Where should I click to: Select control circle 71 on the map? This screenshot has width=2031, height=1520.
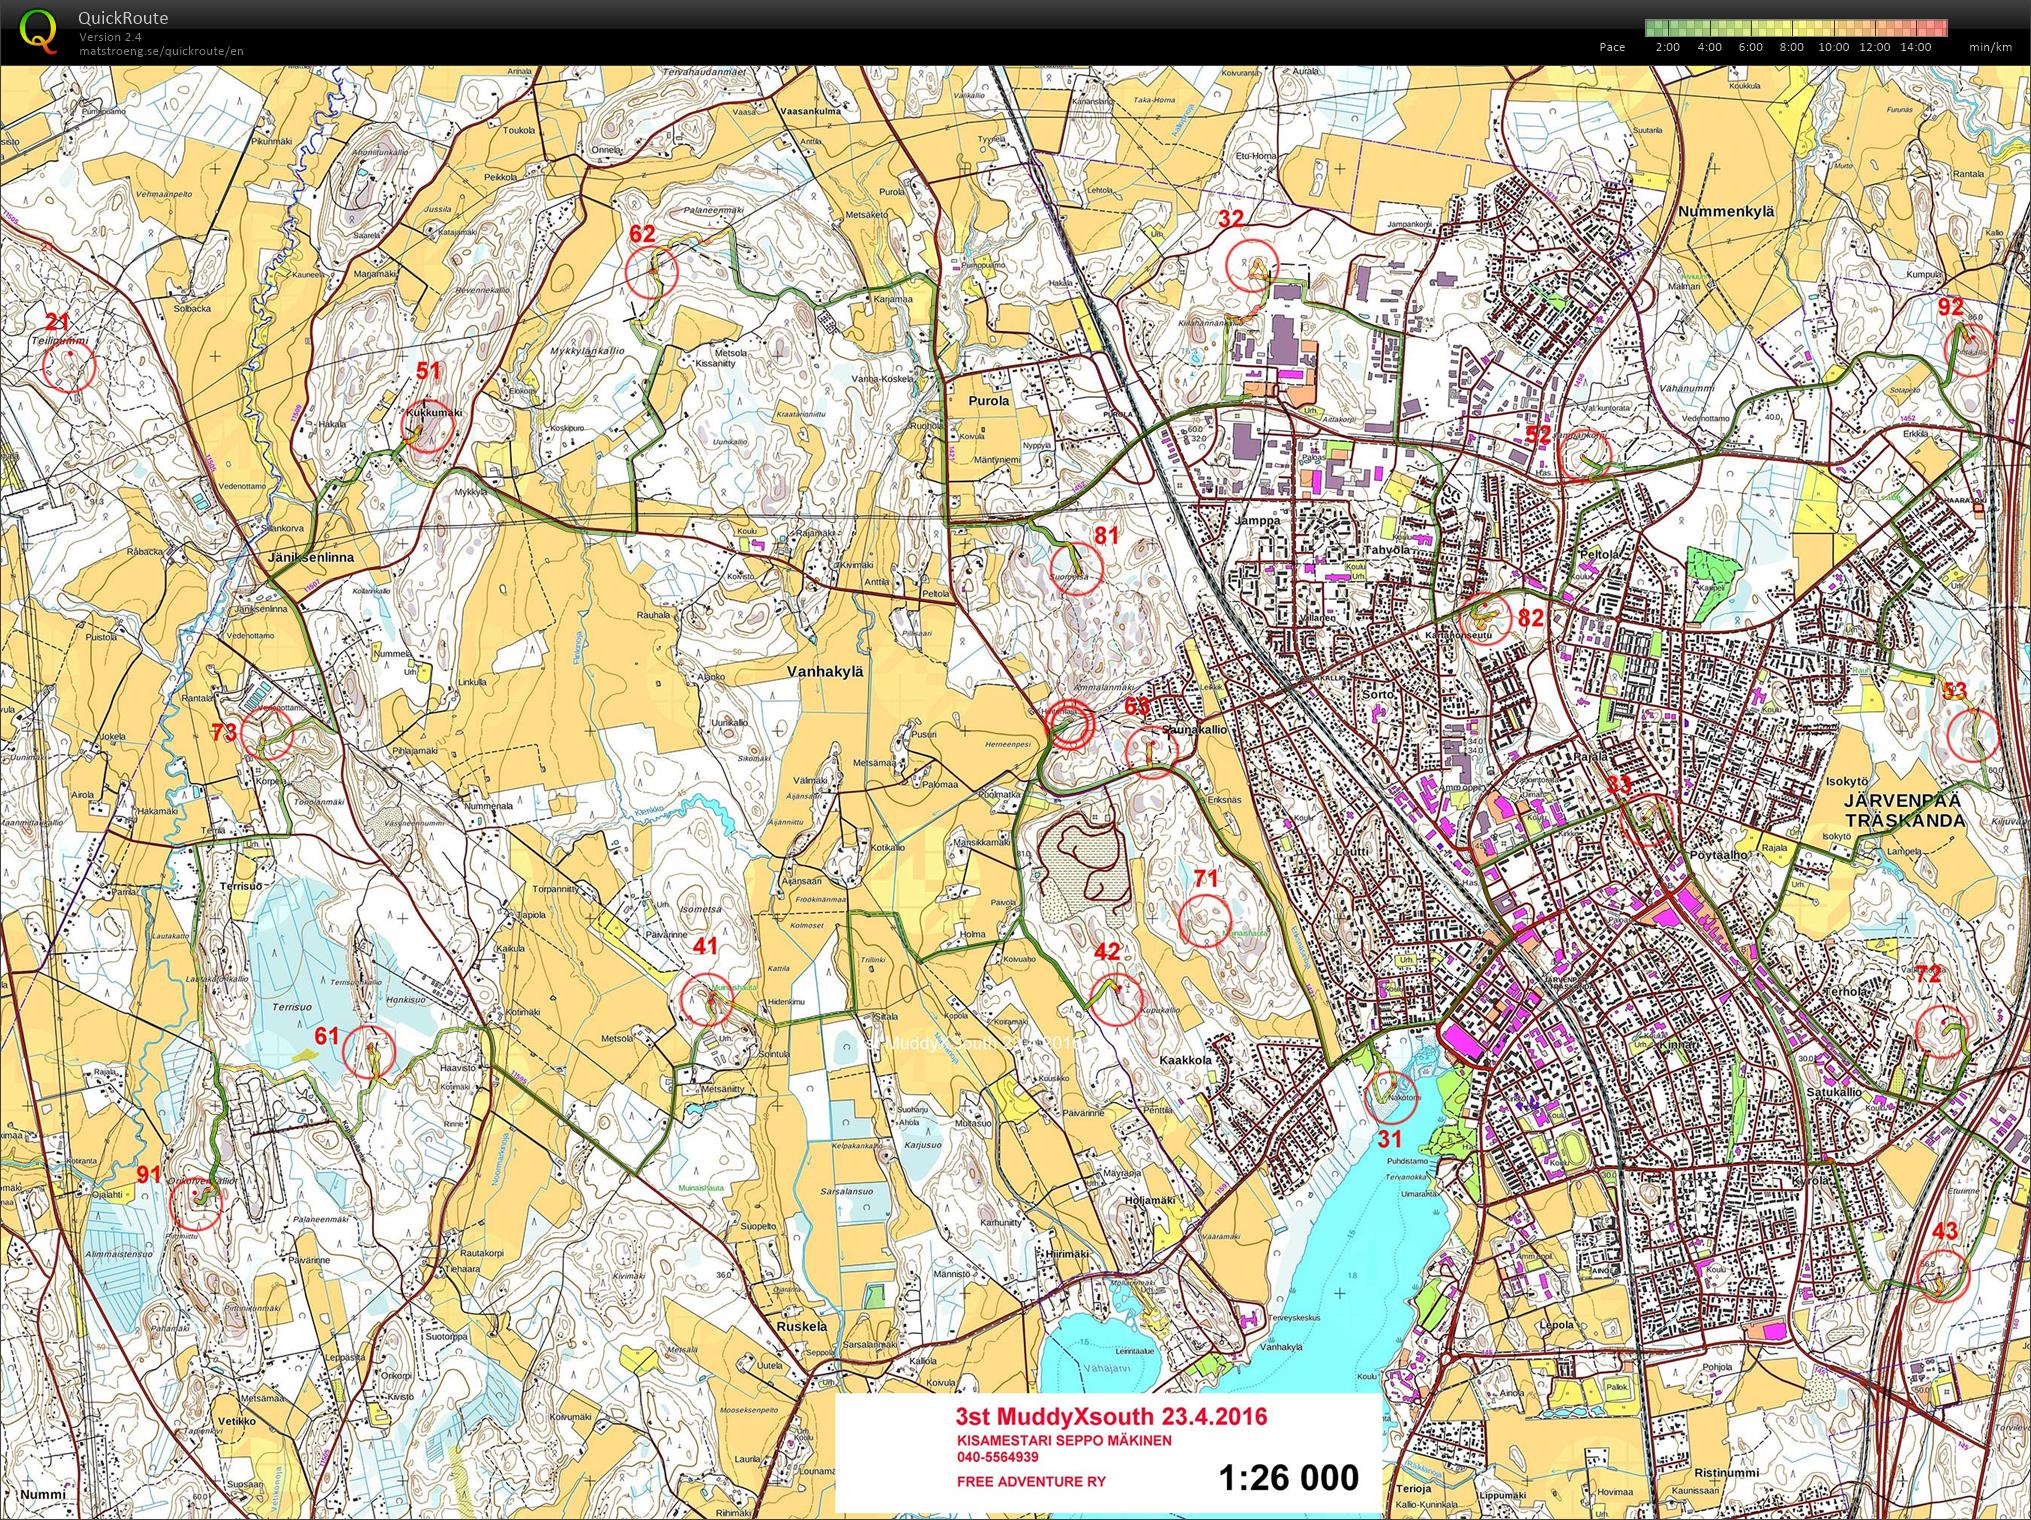(x=1204, y=919)
